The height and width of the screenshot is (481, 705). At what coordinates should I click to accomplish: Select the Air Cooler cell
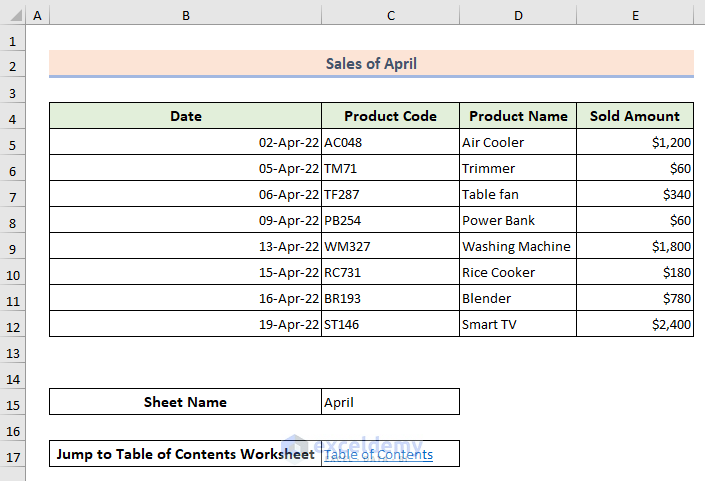[518, 142]
